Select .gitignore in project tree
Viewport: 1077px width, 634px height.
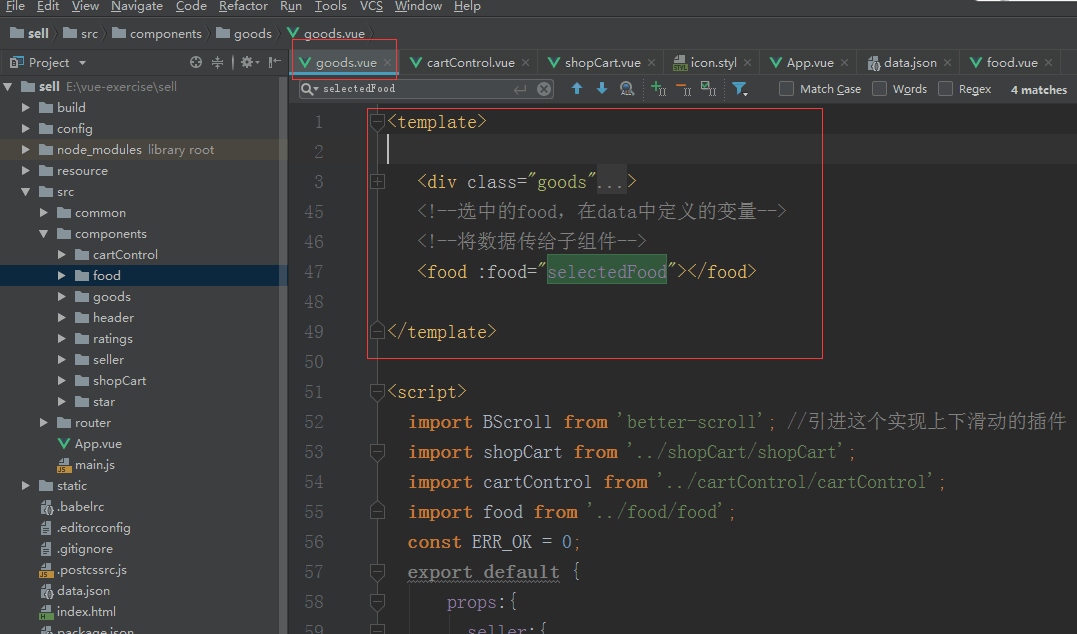[77, 549]
